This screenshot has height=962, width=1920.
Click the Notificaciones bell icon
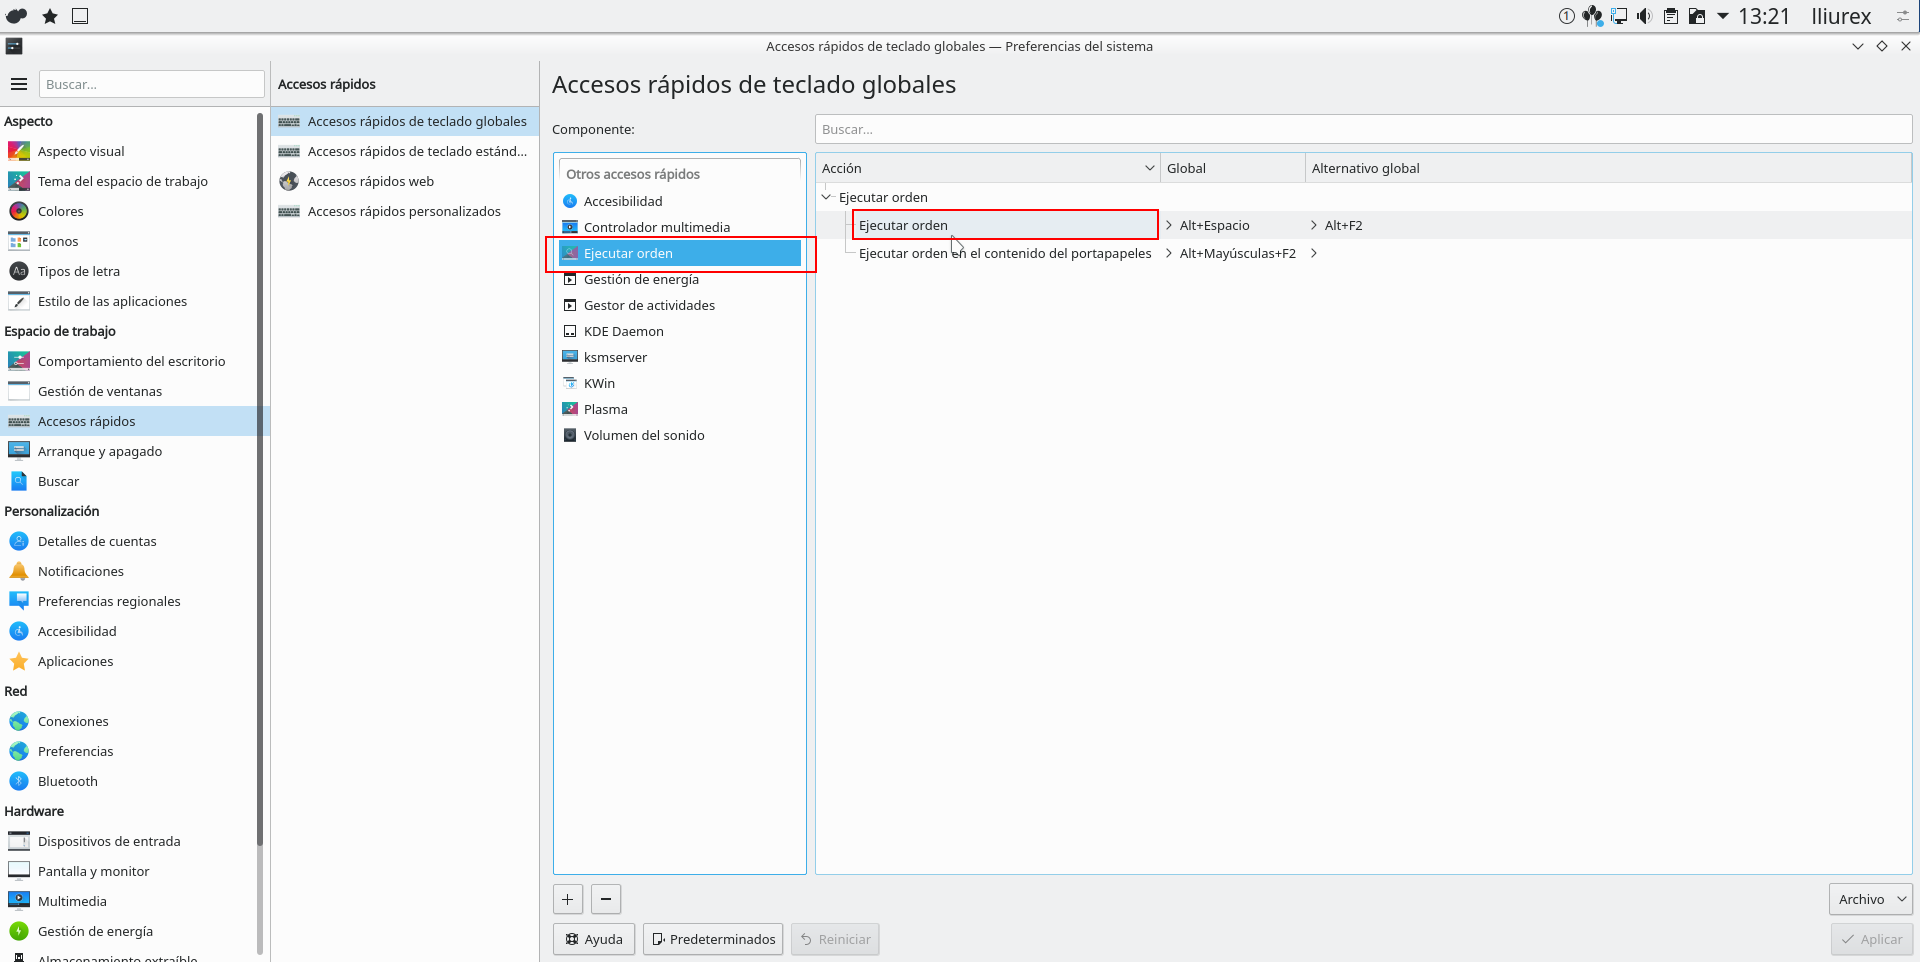[19, 571]
